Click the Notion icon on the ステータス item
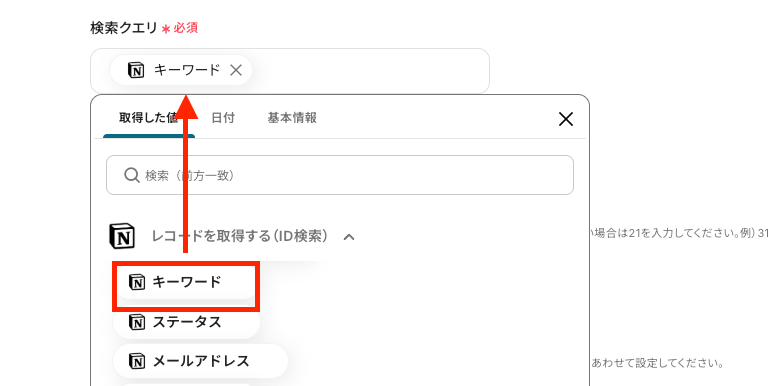The width and height of the screenshot is (778, 386). pyautogui.click(x=136, y=322)
